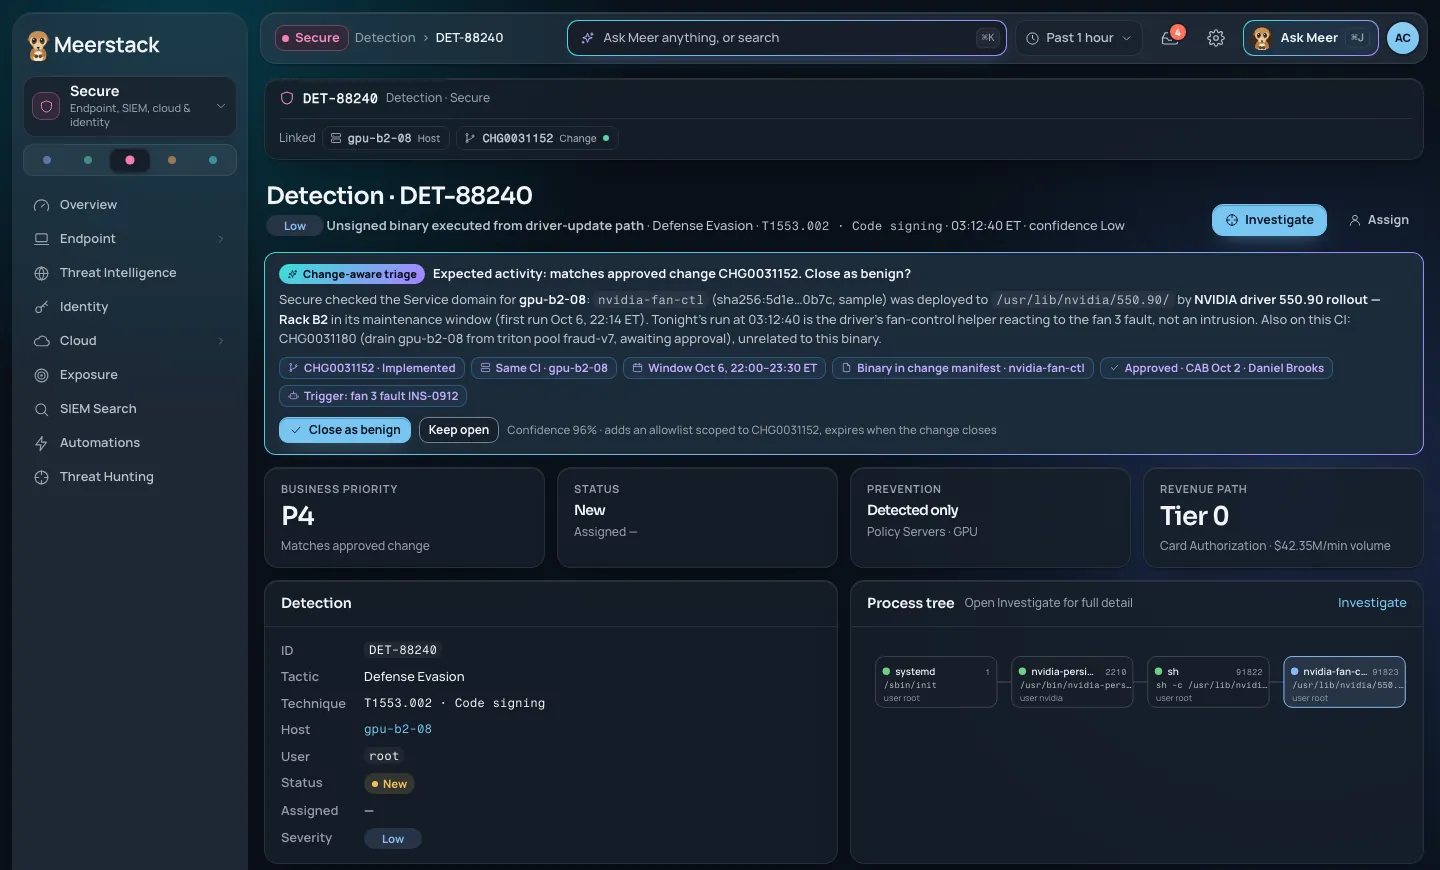The height and width of the screenshot is (870, 1440).
Task: Open Identity in the sidebar
Action: pyautogui.click(x=130, y=307)
